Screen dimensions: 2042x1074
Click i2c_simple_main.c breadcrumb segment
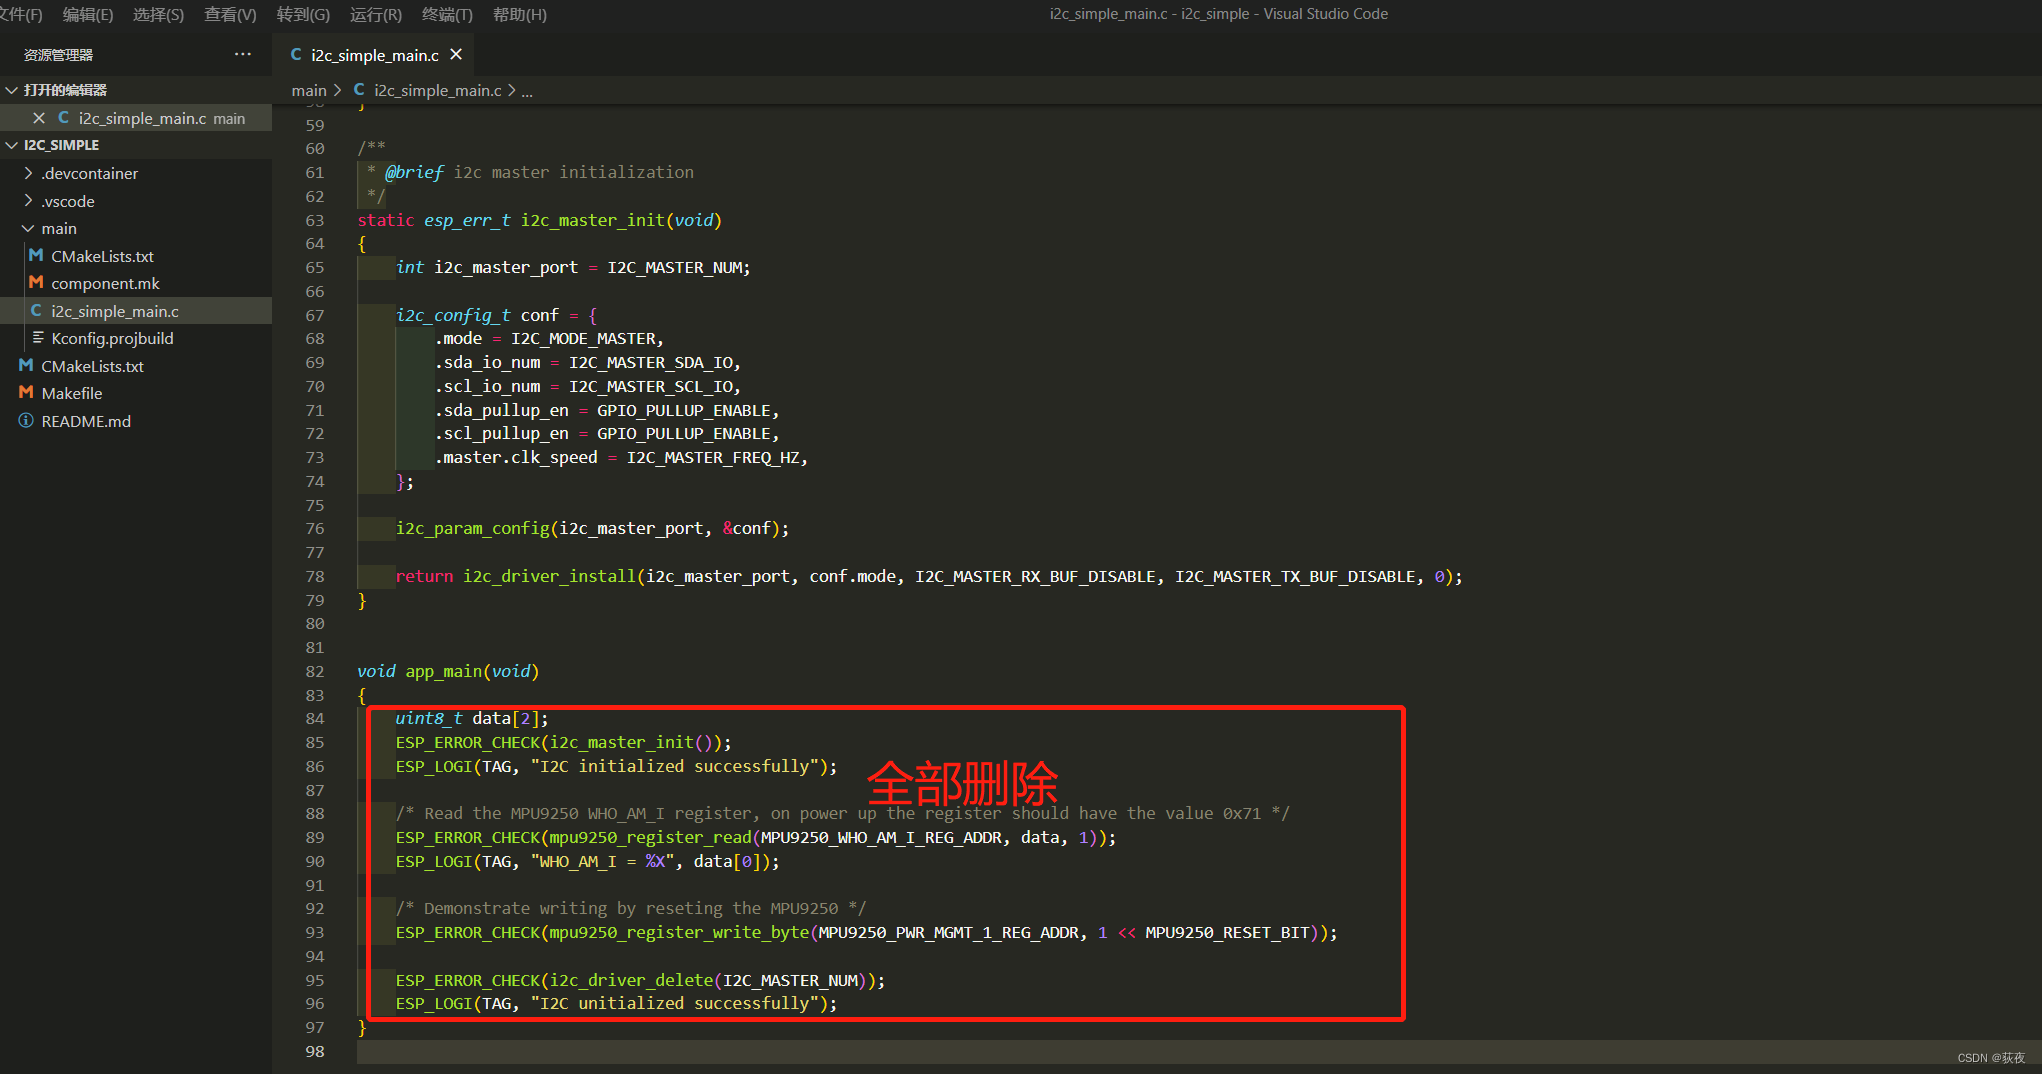coord(438,90)
